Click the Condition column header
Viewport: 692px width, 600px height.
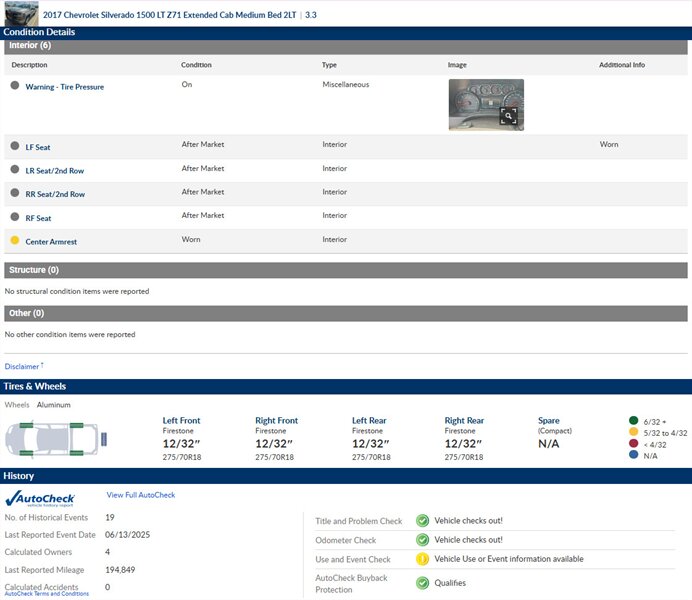(196, 65)
